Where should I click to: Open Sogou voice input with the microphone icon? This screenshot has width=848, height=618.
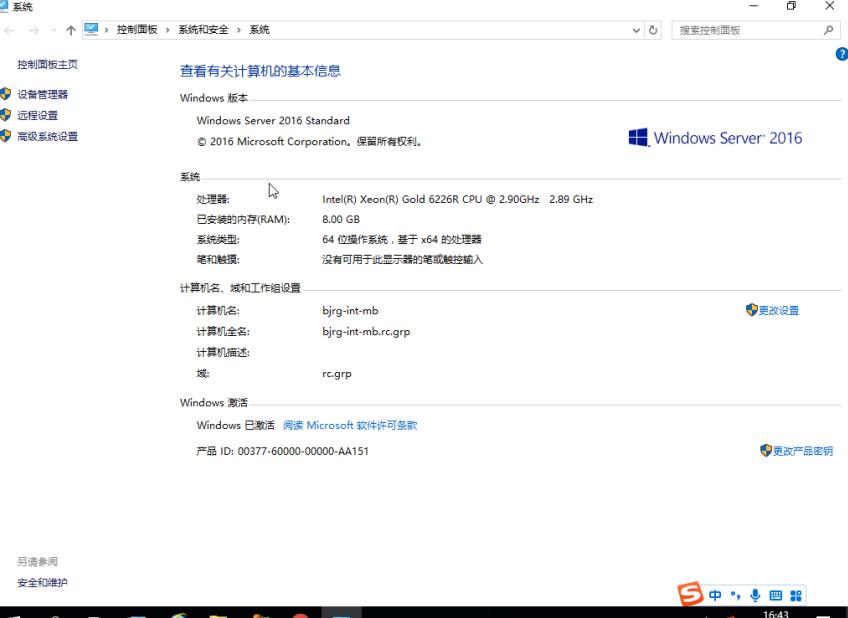tap(754, 594)
